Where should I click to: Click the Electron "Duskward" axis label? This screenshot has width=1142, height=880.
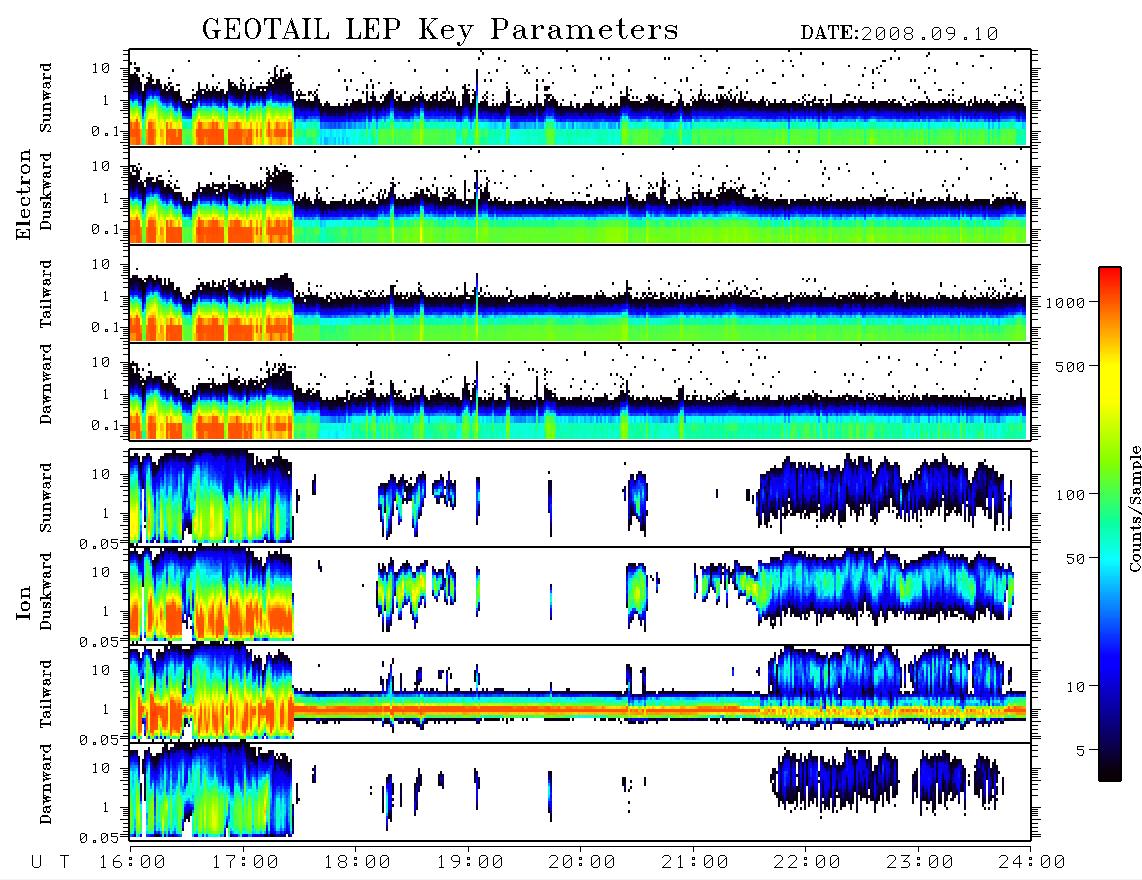click(x=46, y=191)
